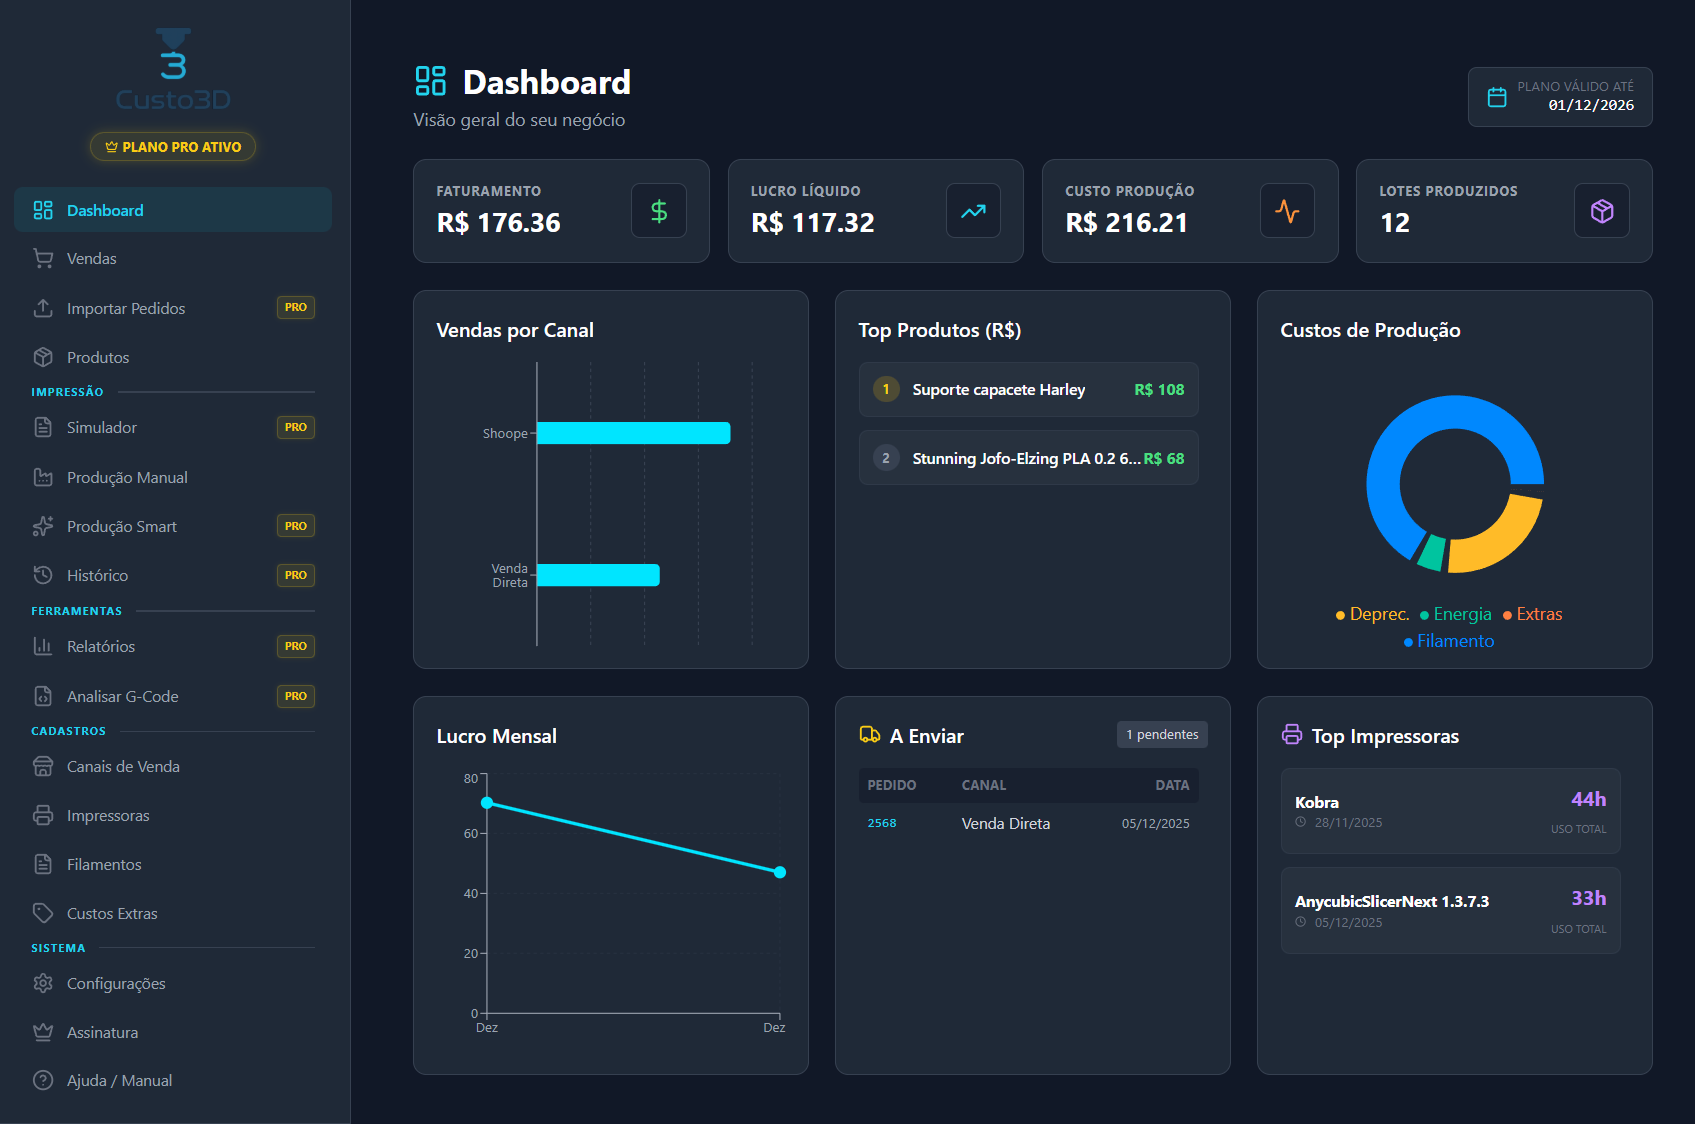This screenshot has width=1695, height=1124.
Task: Open the Assinatura menu entry
Action: [x=102, y=1032]
